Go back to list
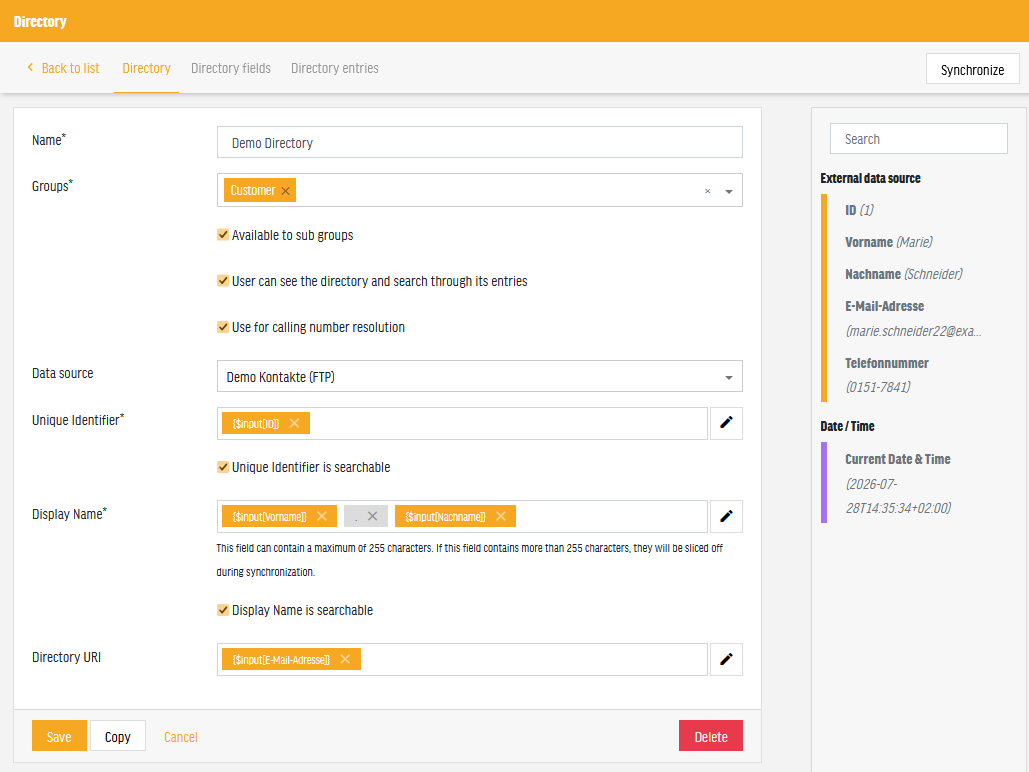Image resolution: width=1029 pixels, height=772 pixels. click(64, 68)
